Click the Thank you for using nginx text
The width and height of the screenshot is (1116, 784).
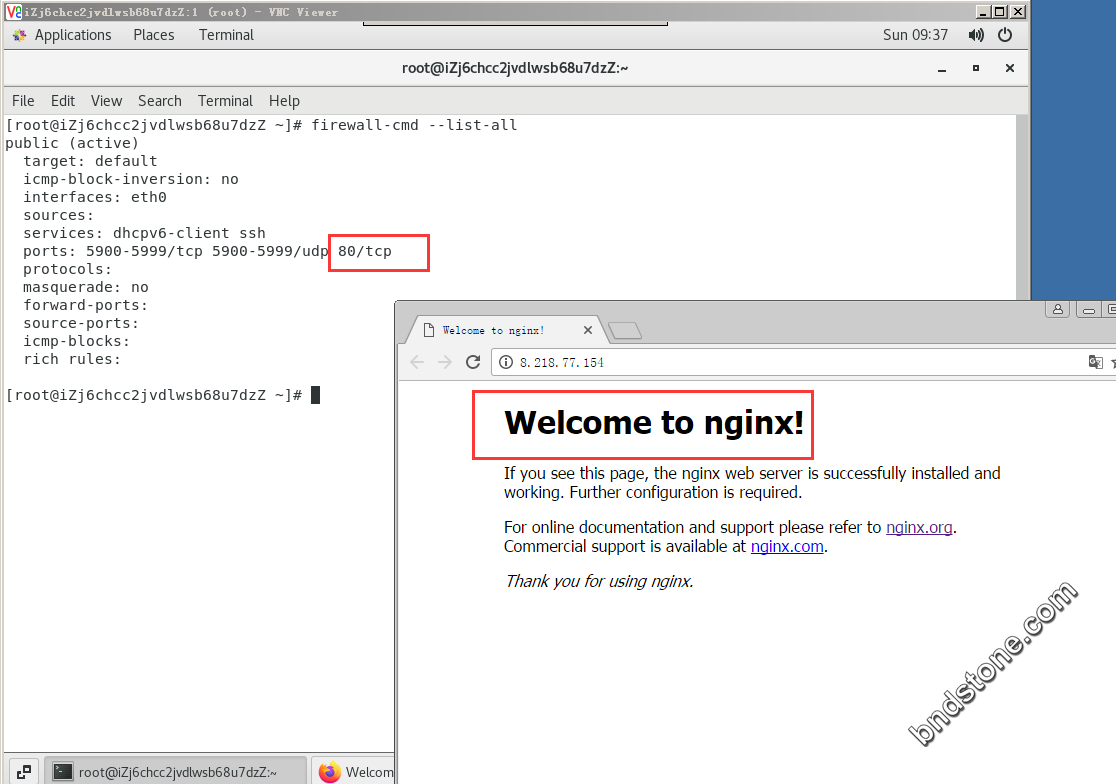(x=599, y=581)
